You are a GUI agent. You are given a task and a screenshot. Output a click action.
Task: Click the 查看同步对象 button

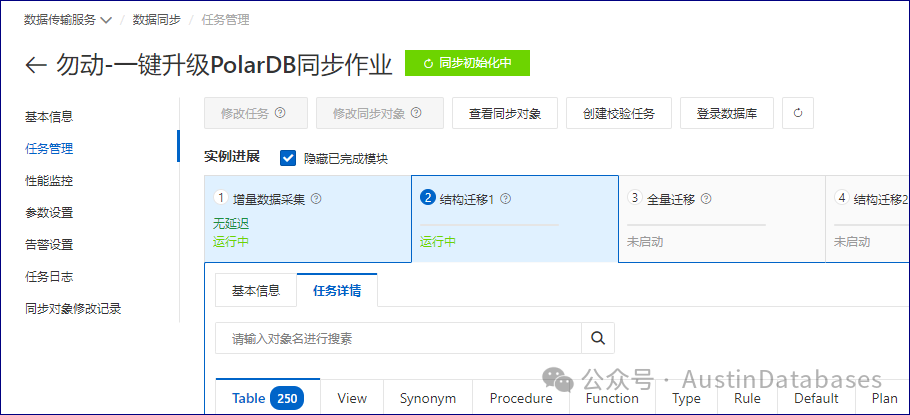pyautogui.click(x=505, y=113)
